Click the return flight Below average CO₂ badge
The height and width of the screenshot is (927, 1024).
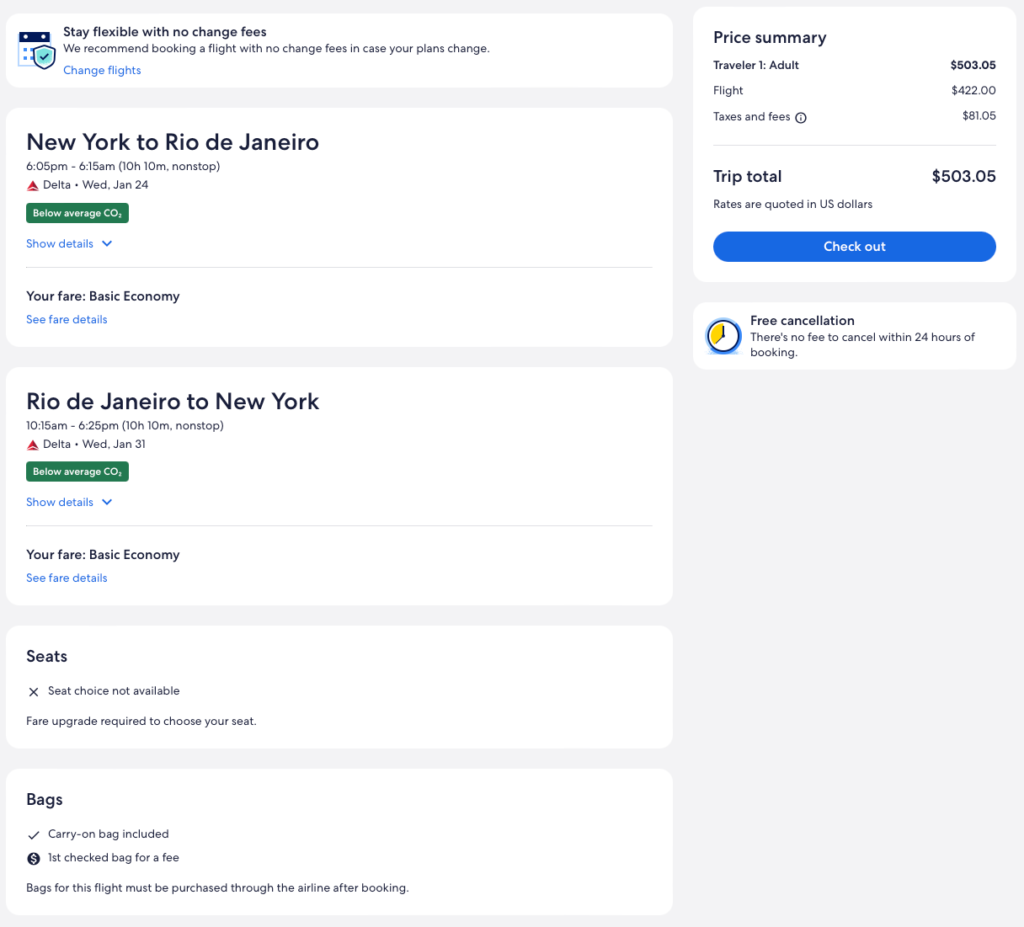coord(77,471)
